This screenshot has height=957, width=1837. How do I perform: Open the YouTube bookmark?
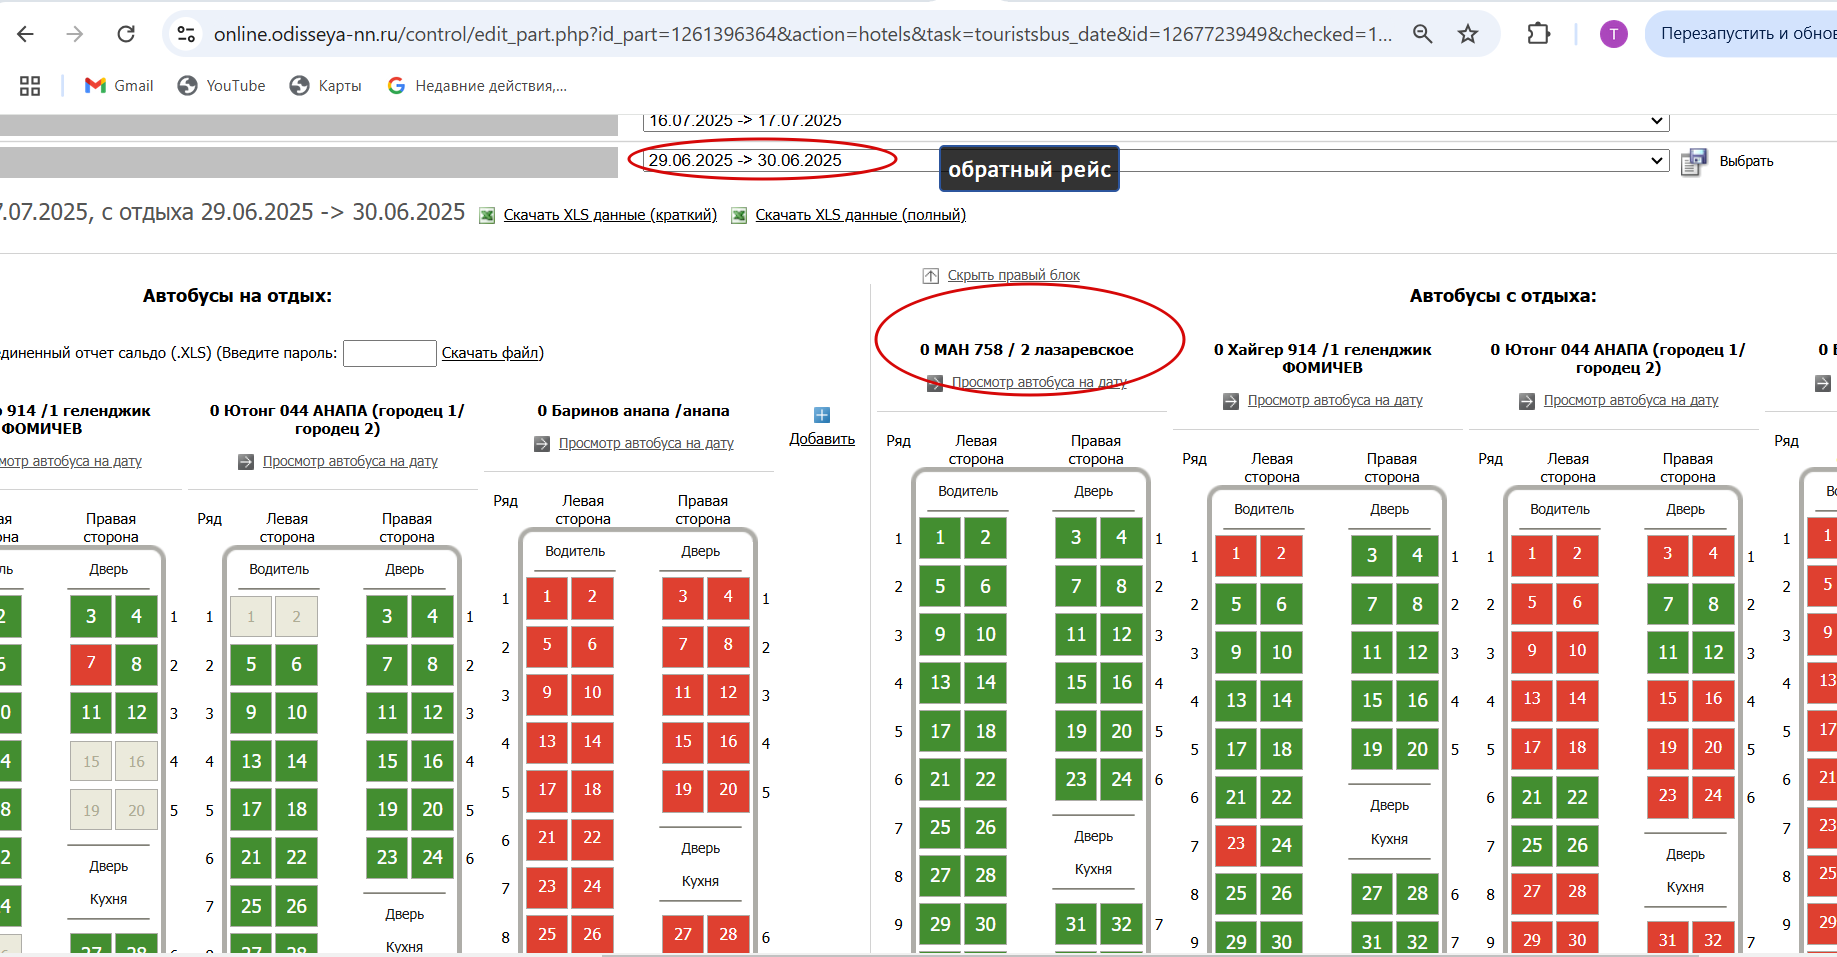click(x=221, y=86)
